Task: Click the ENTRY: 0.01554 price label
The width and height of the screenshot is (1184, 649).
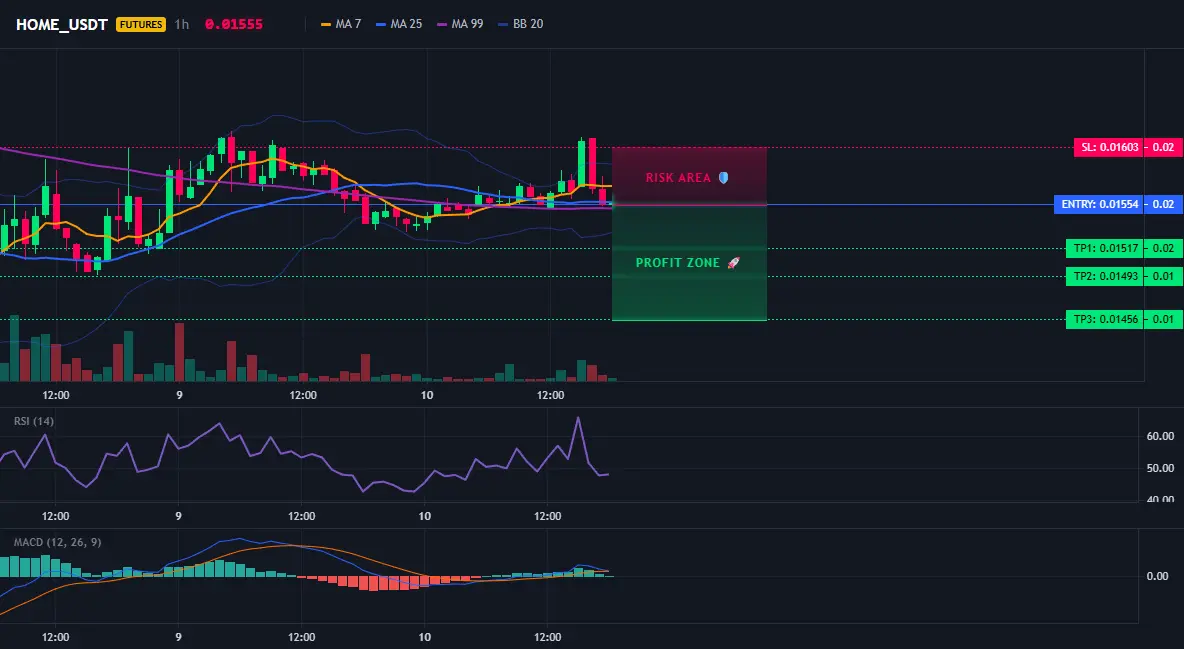Action: (1099, 204)
